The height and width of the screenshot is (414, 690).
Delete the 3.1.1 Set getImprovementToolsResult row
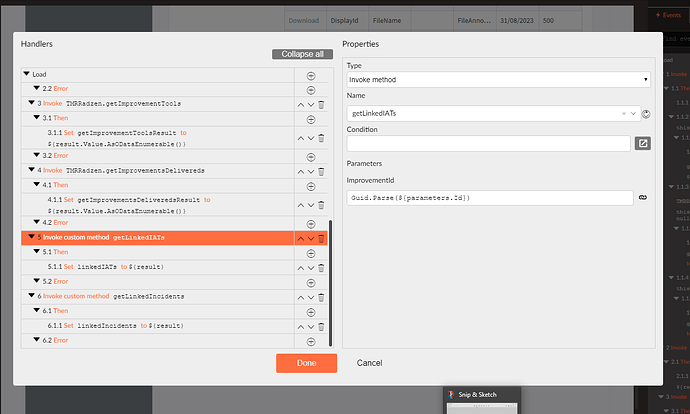[x=321, y=138]
